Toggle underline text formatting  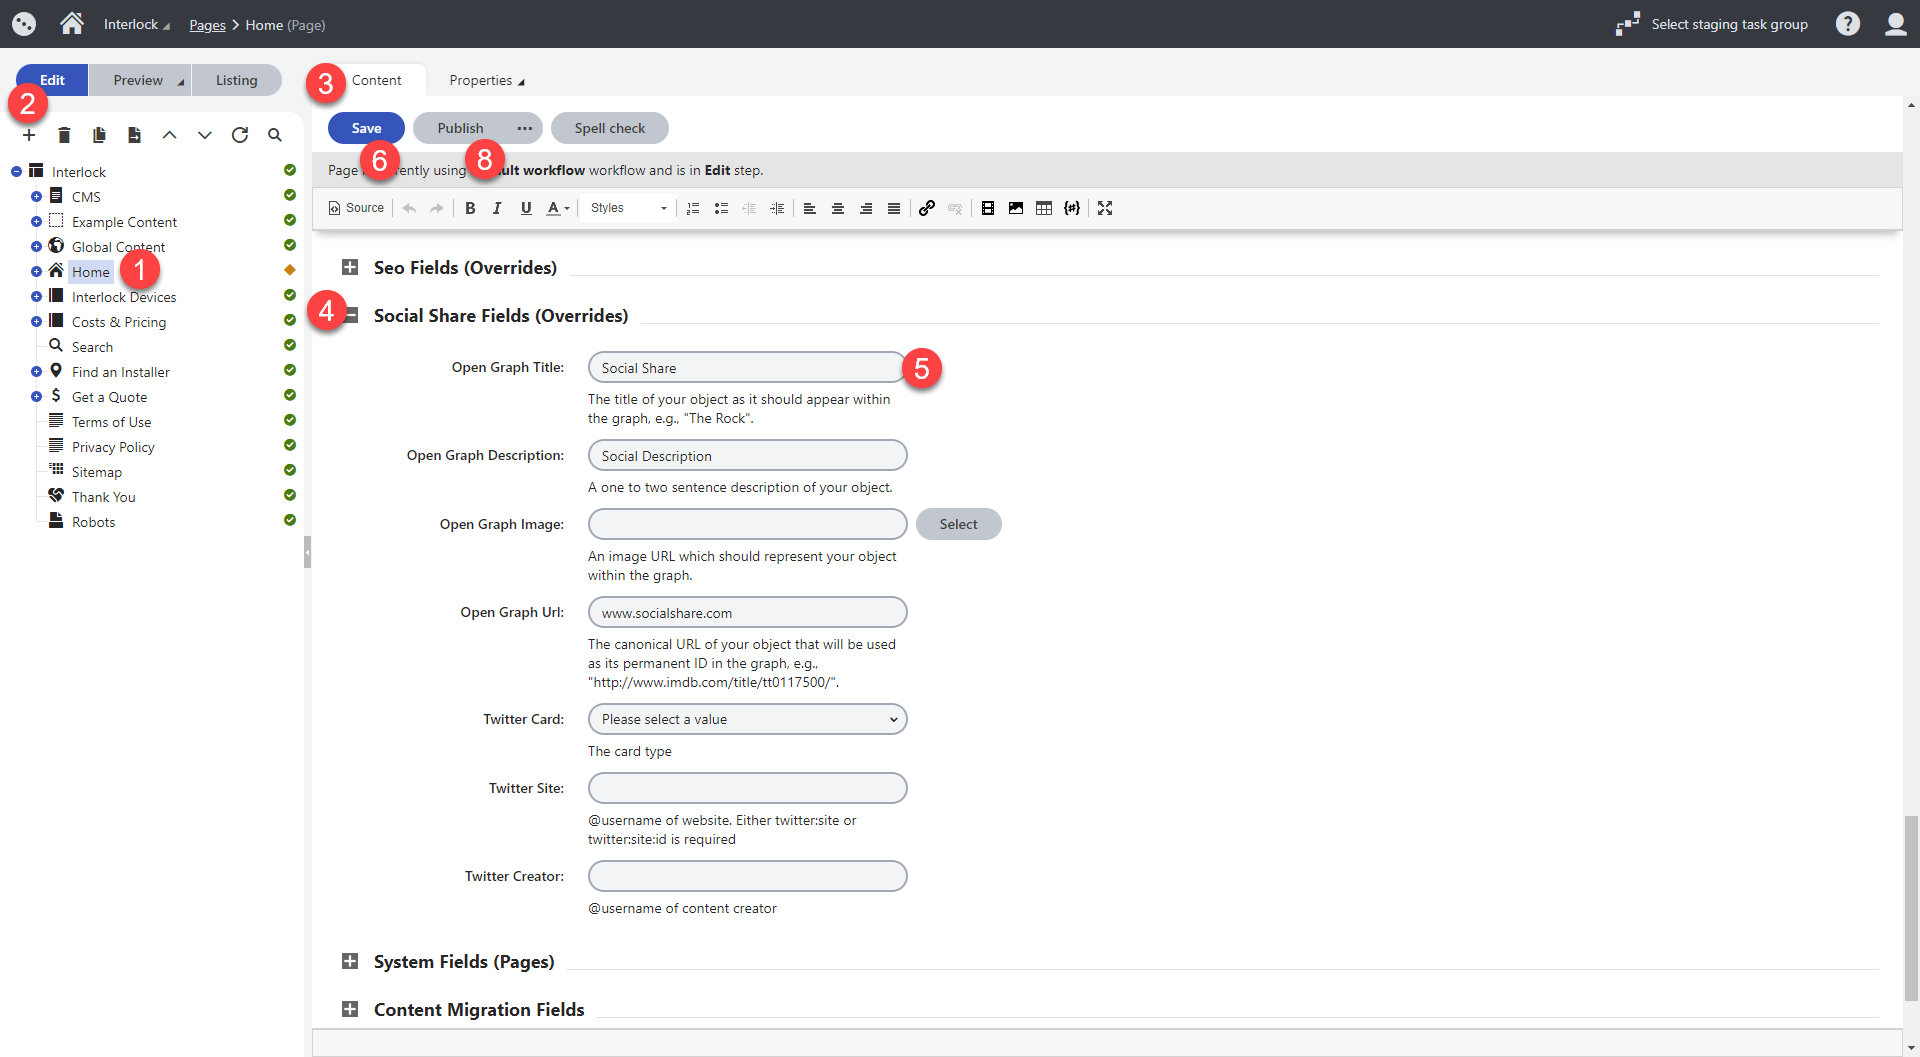526,208
